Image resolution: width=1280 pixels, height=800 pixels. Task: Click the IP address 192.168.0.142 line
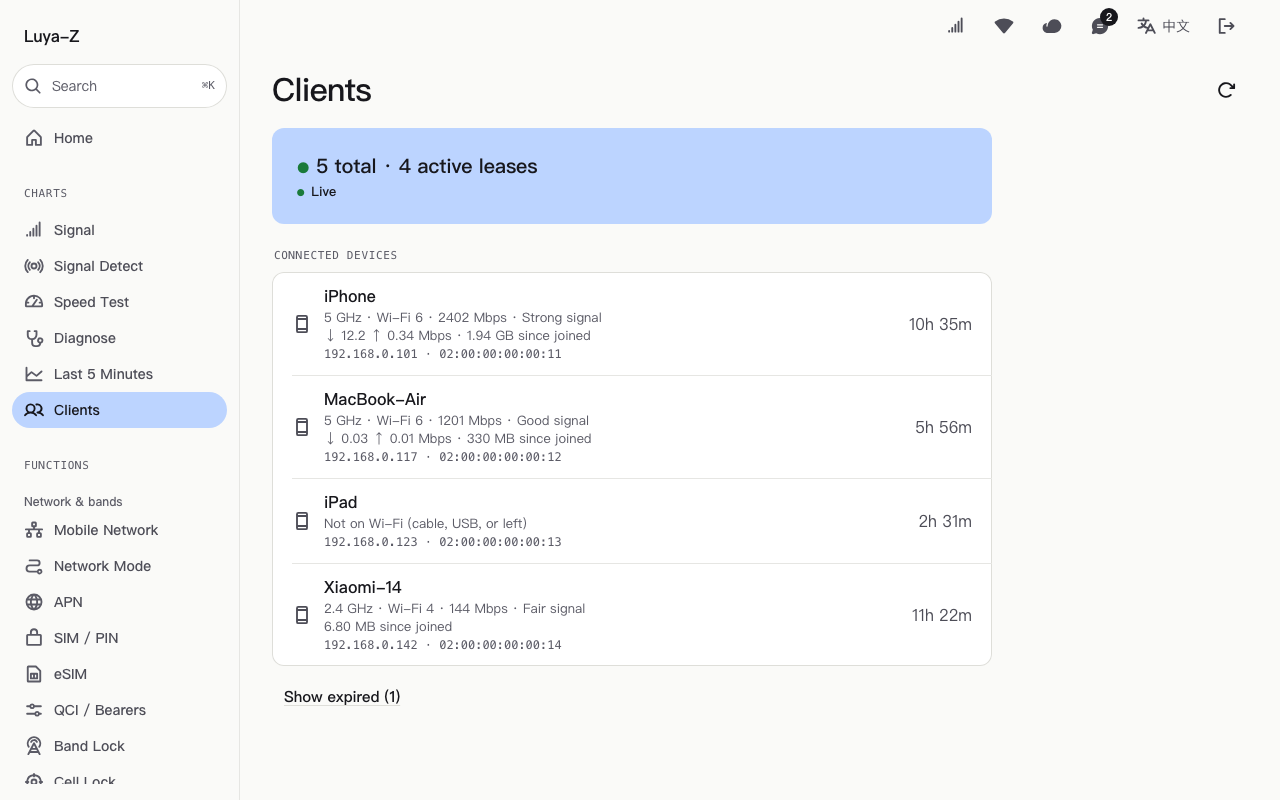[x=443, y=645]
